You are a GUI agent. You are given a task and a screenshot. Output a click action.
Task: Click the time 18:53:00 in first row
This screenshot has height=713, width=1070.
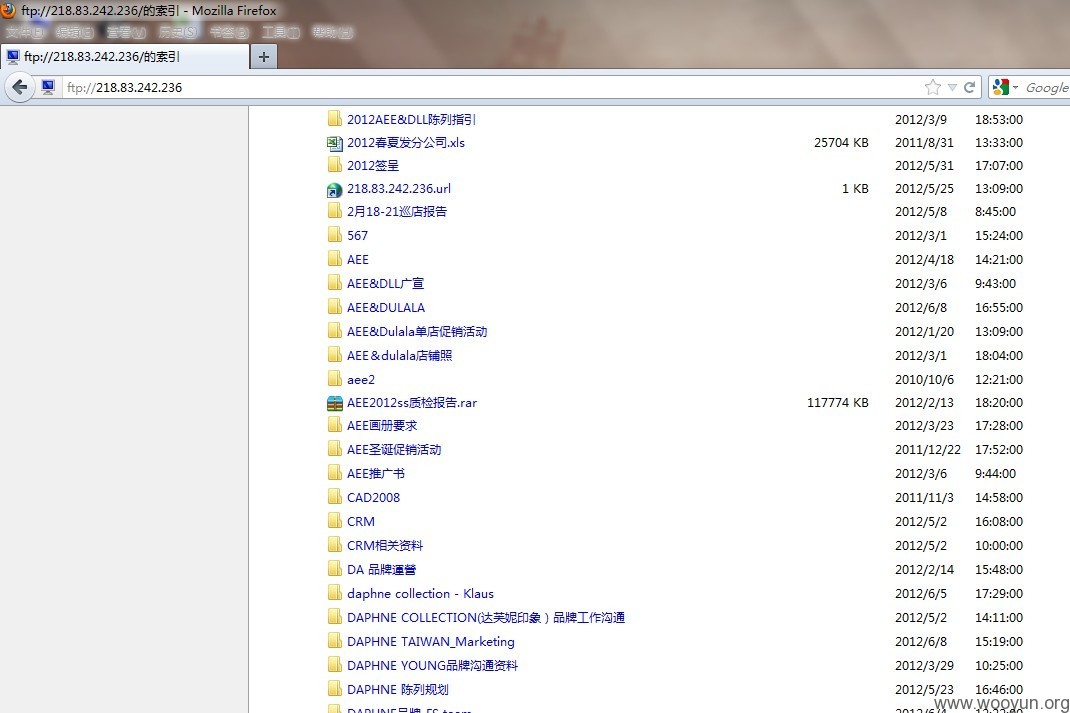pyautogui.click(x=998, y=119)
